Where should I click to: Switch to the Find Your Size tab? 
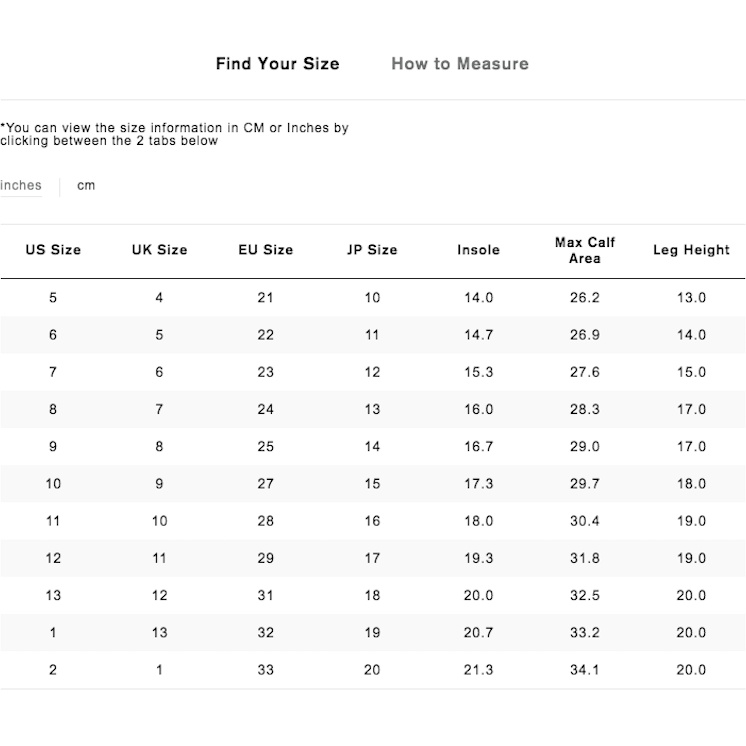click(277, 64)
